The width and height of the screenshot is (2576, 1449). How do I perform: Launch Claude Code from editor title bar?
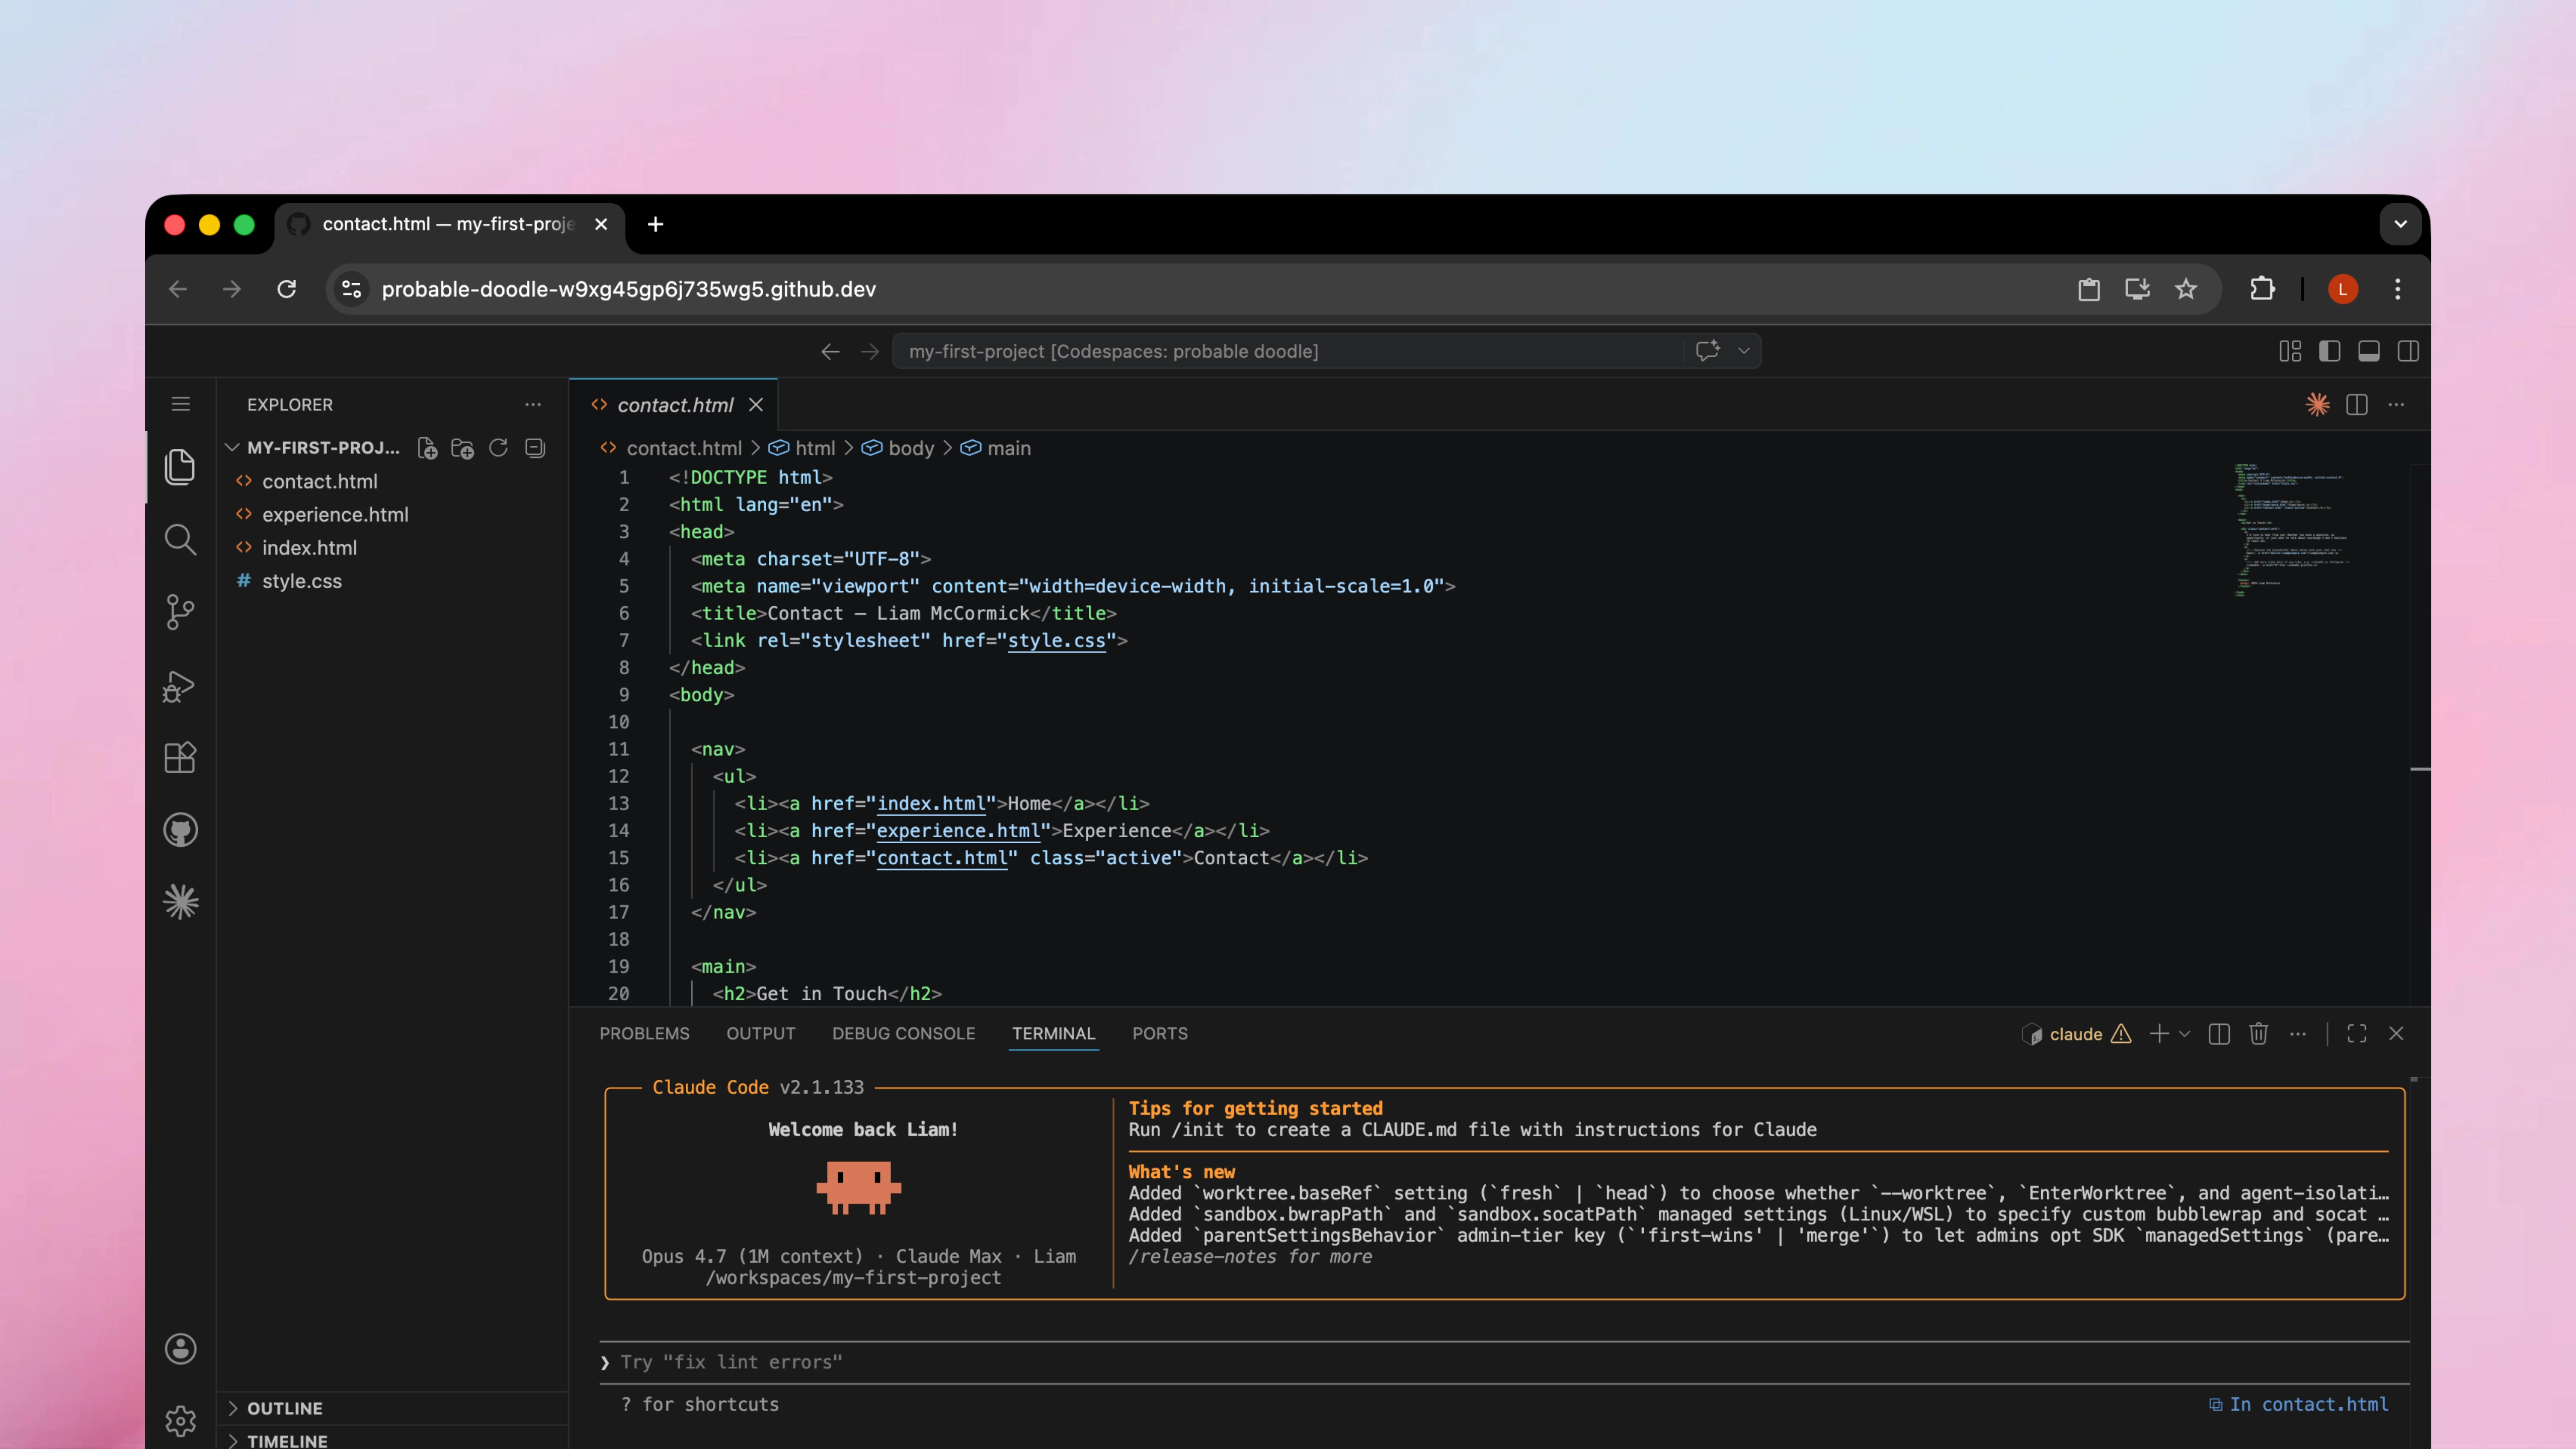pos(2318,404)
